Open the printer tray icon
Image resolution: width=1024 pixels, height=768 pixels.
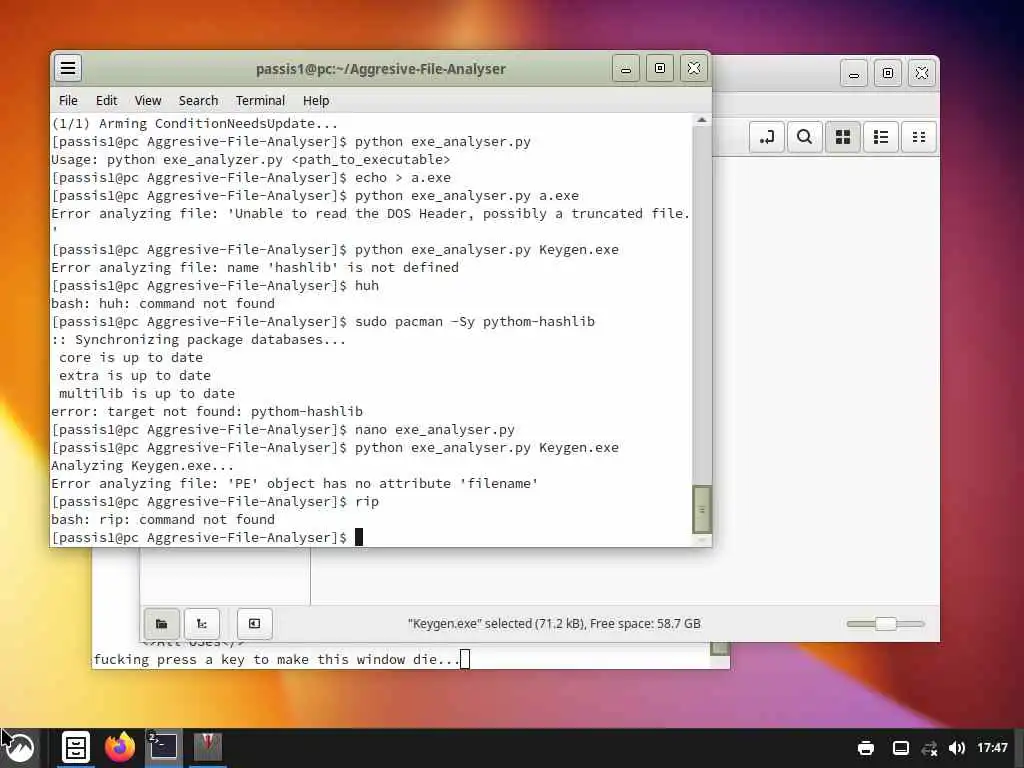(x=866, y=748)
